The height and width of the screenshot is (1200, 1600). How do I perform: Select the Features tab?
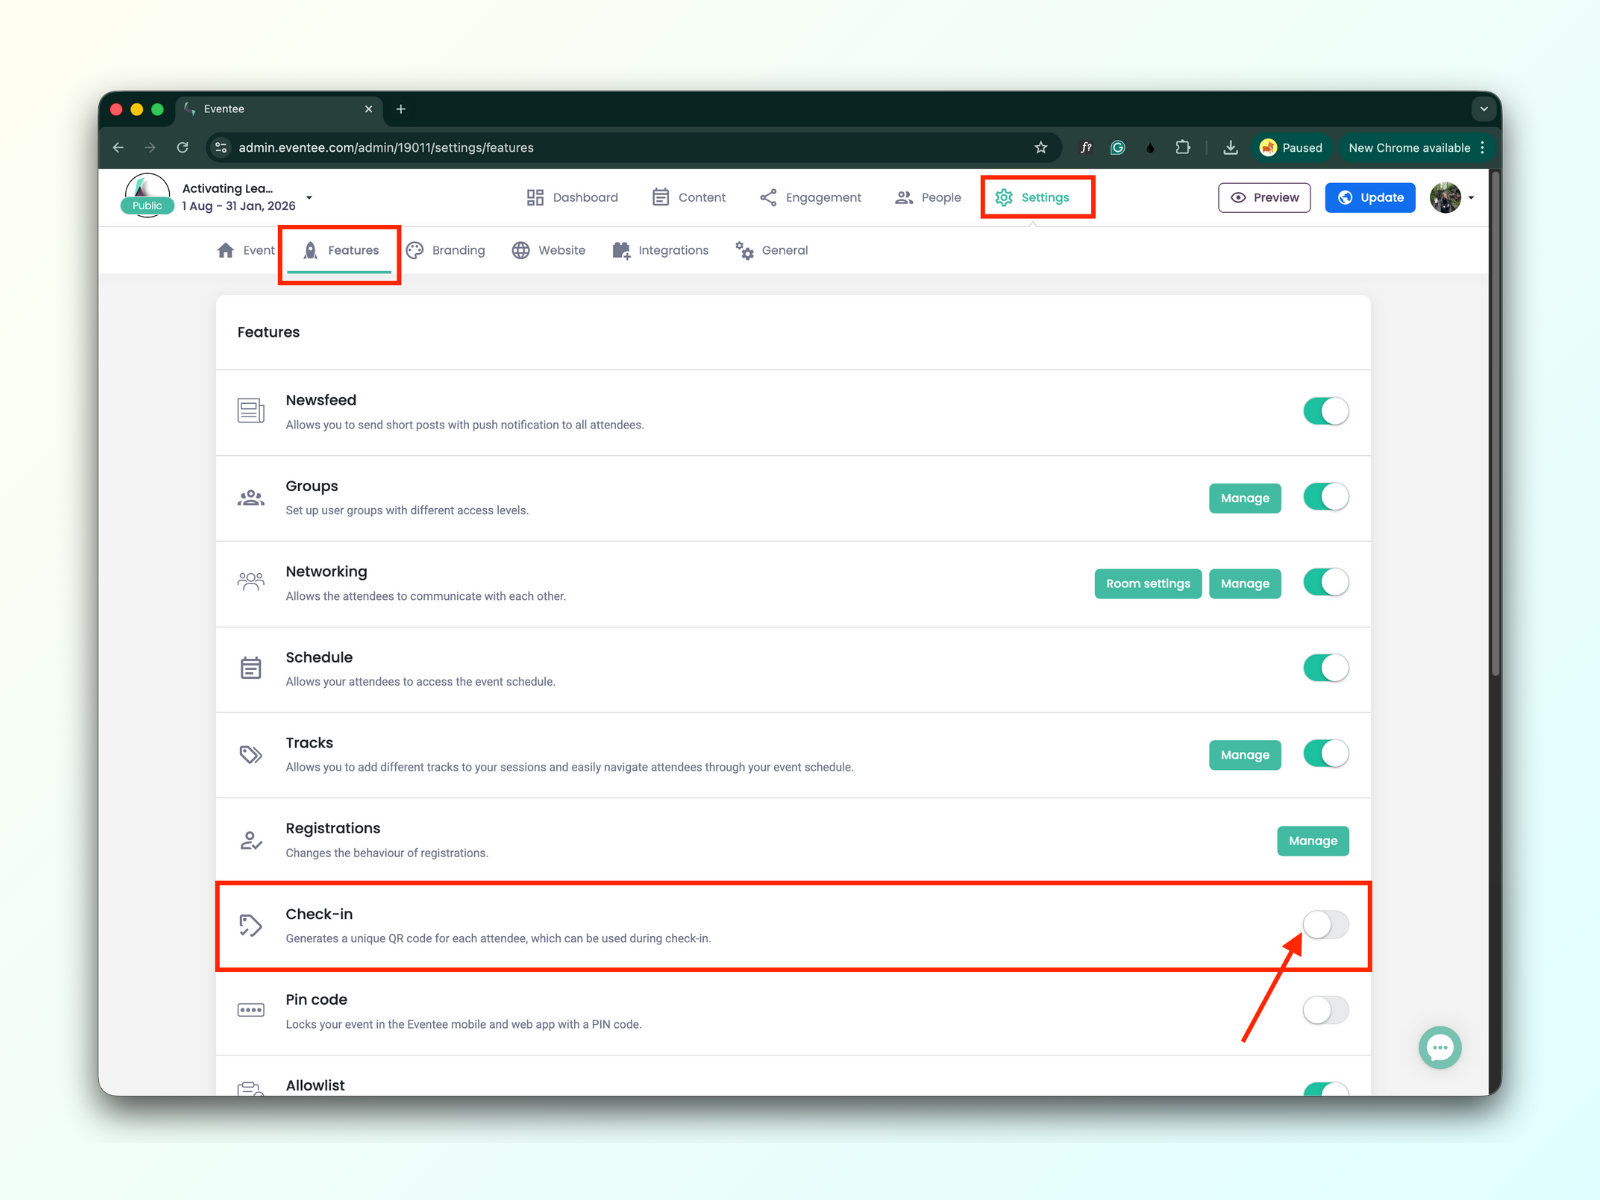340,251
